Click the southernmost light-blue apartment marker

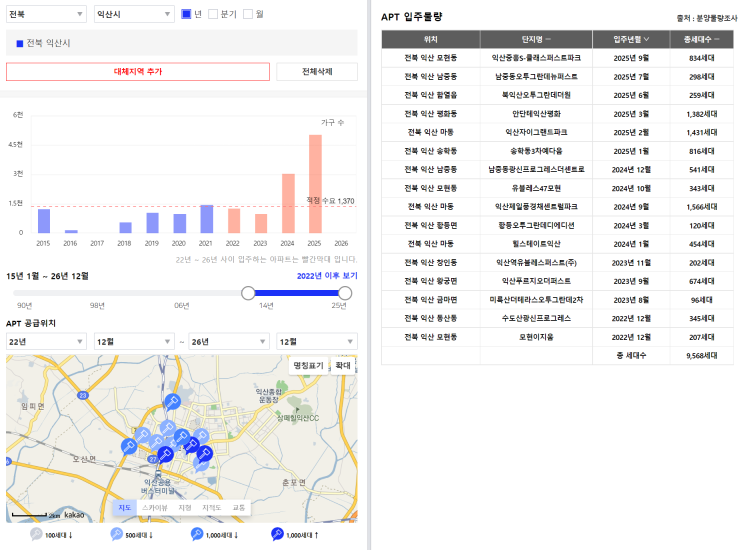point(201,465)
